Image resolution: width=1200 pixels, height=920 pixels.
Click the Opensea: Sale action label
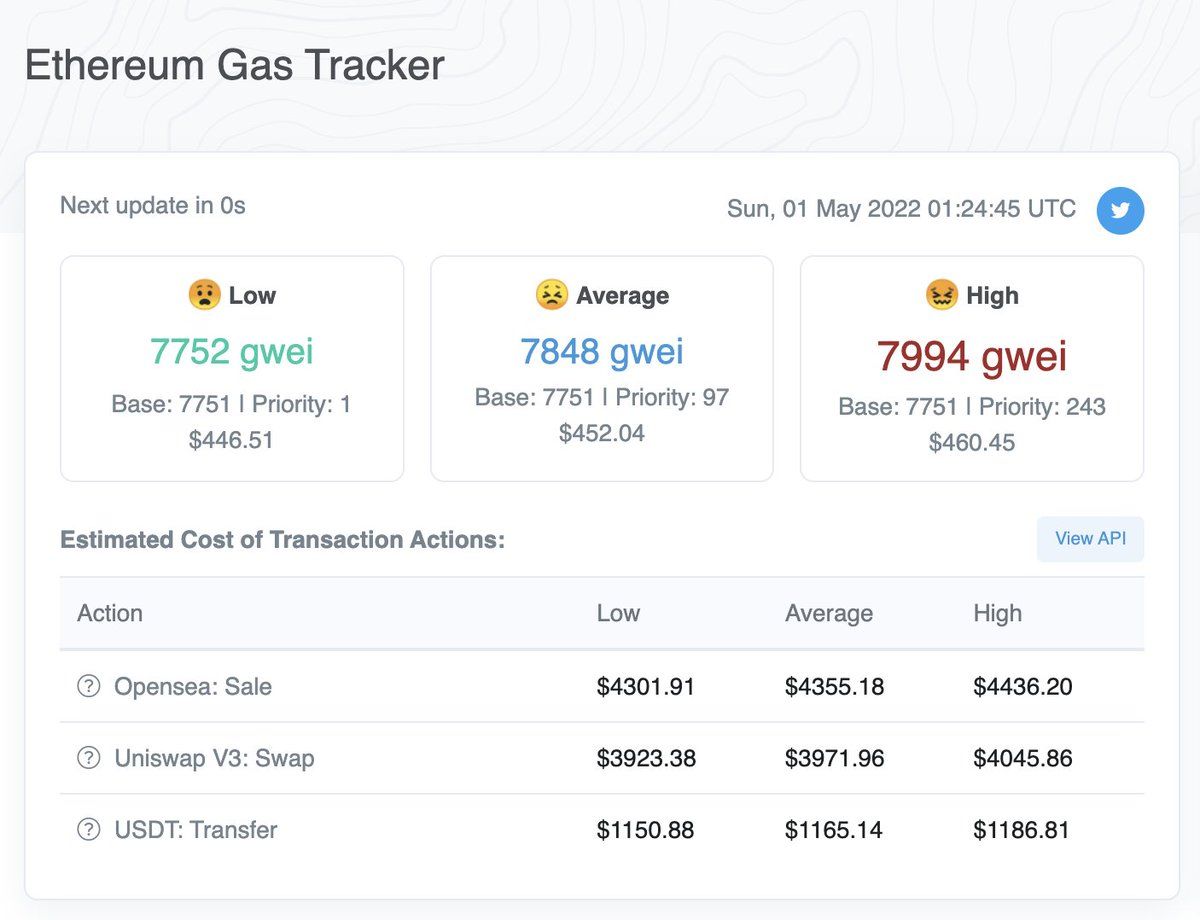(x=193, y=687)
